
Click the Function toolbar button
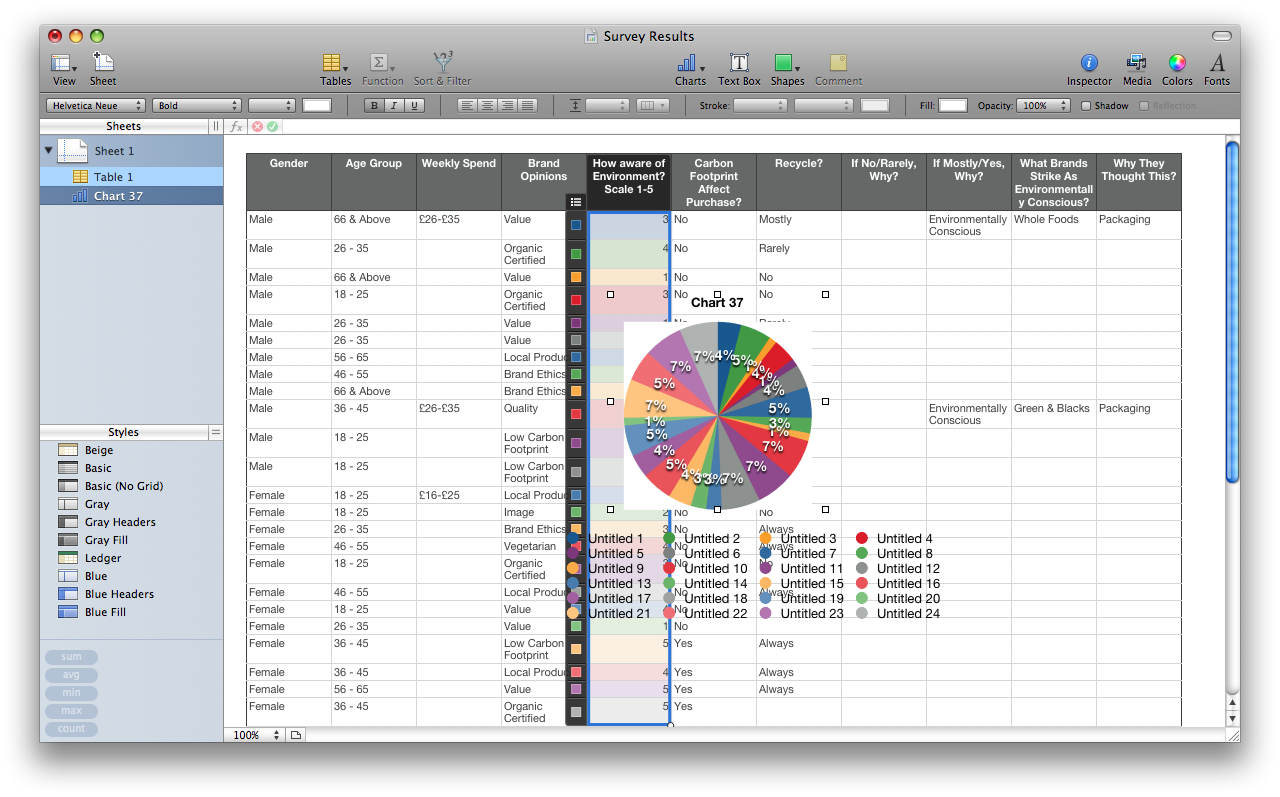[x=382, y=69]
